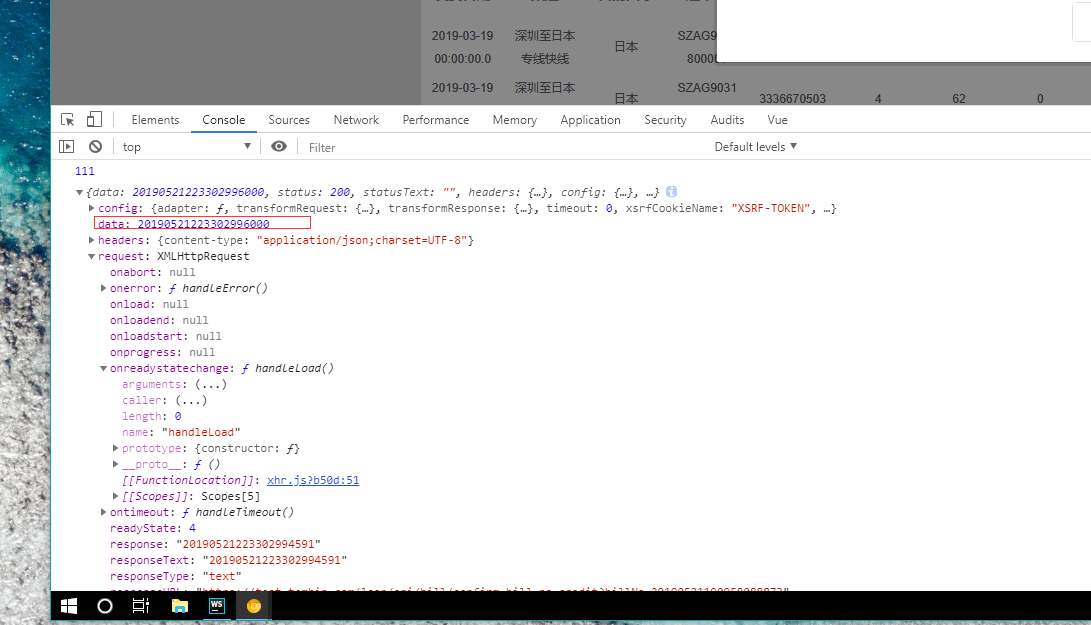Toggle the device toolbar

pos(93,119)
